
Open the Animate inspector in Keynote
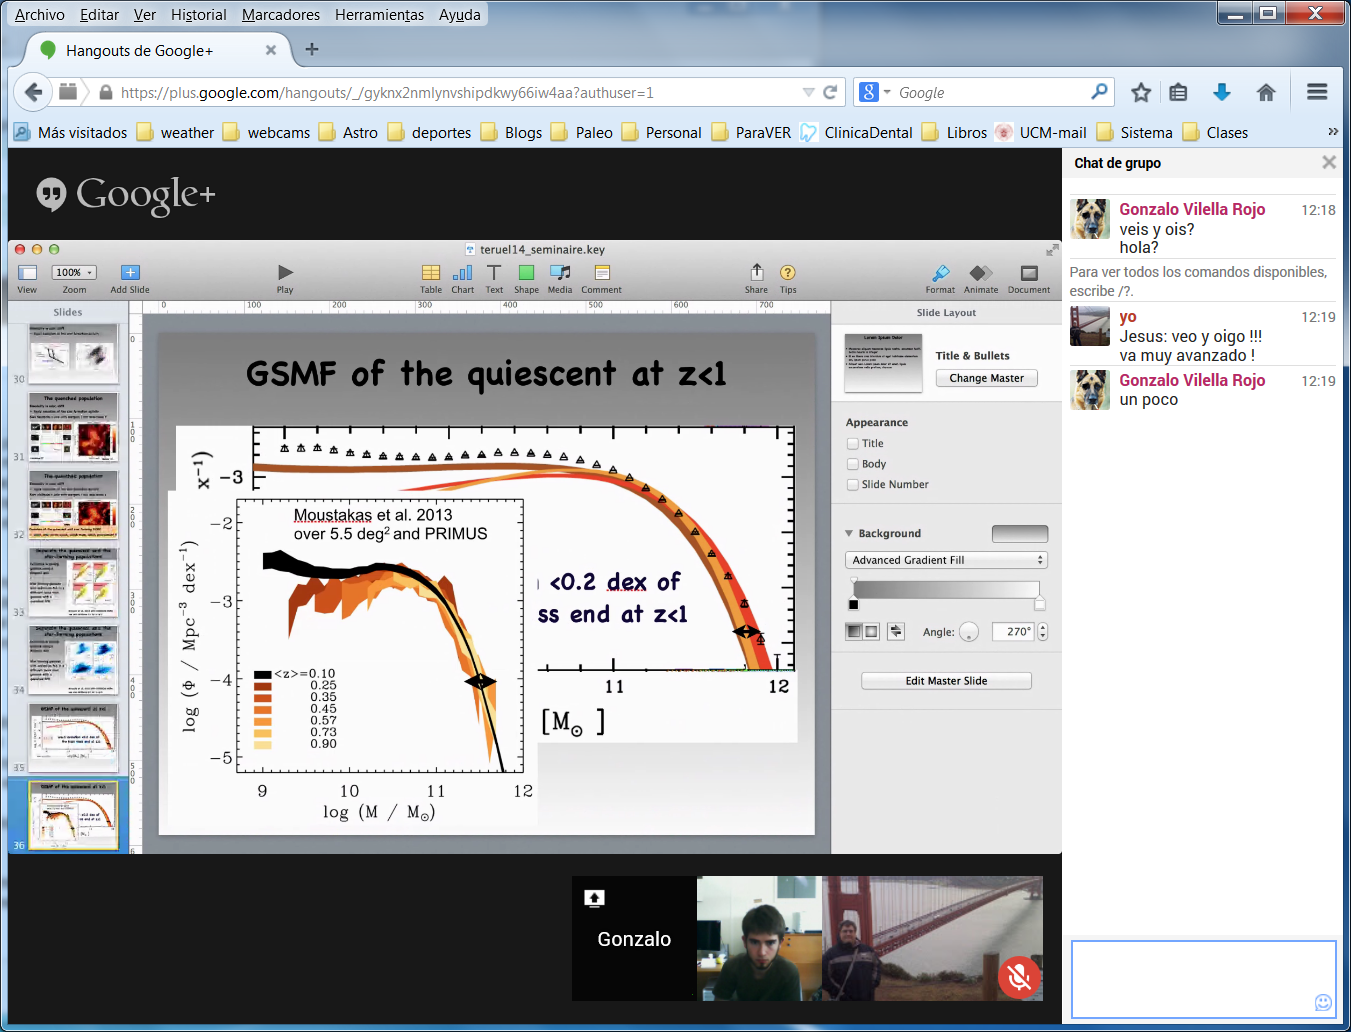point(981,273)
